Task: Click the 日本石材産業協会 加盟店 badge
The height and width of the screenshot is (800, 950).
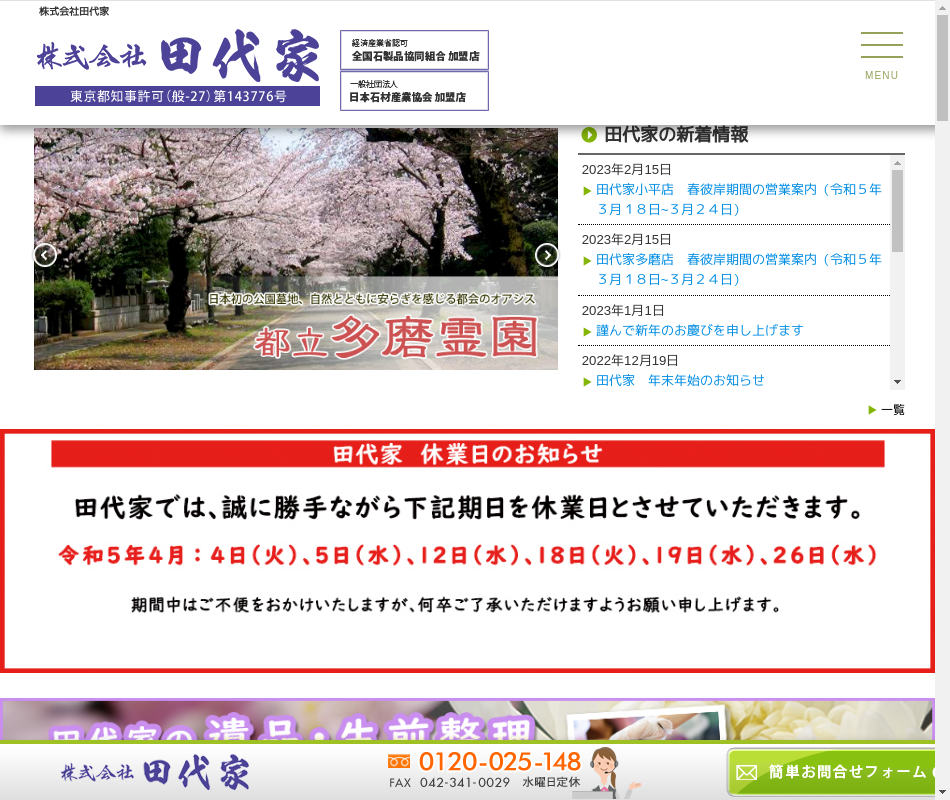Action: 414,91
